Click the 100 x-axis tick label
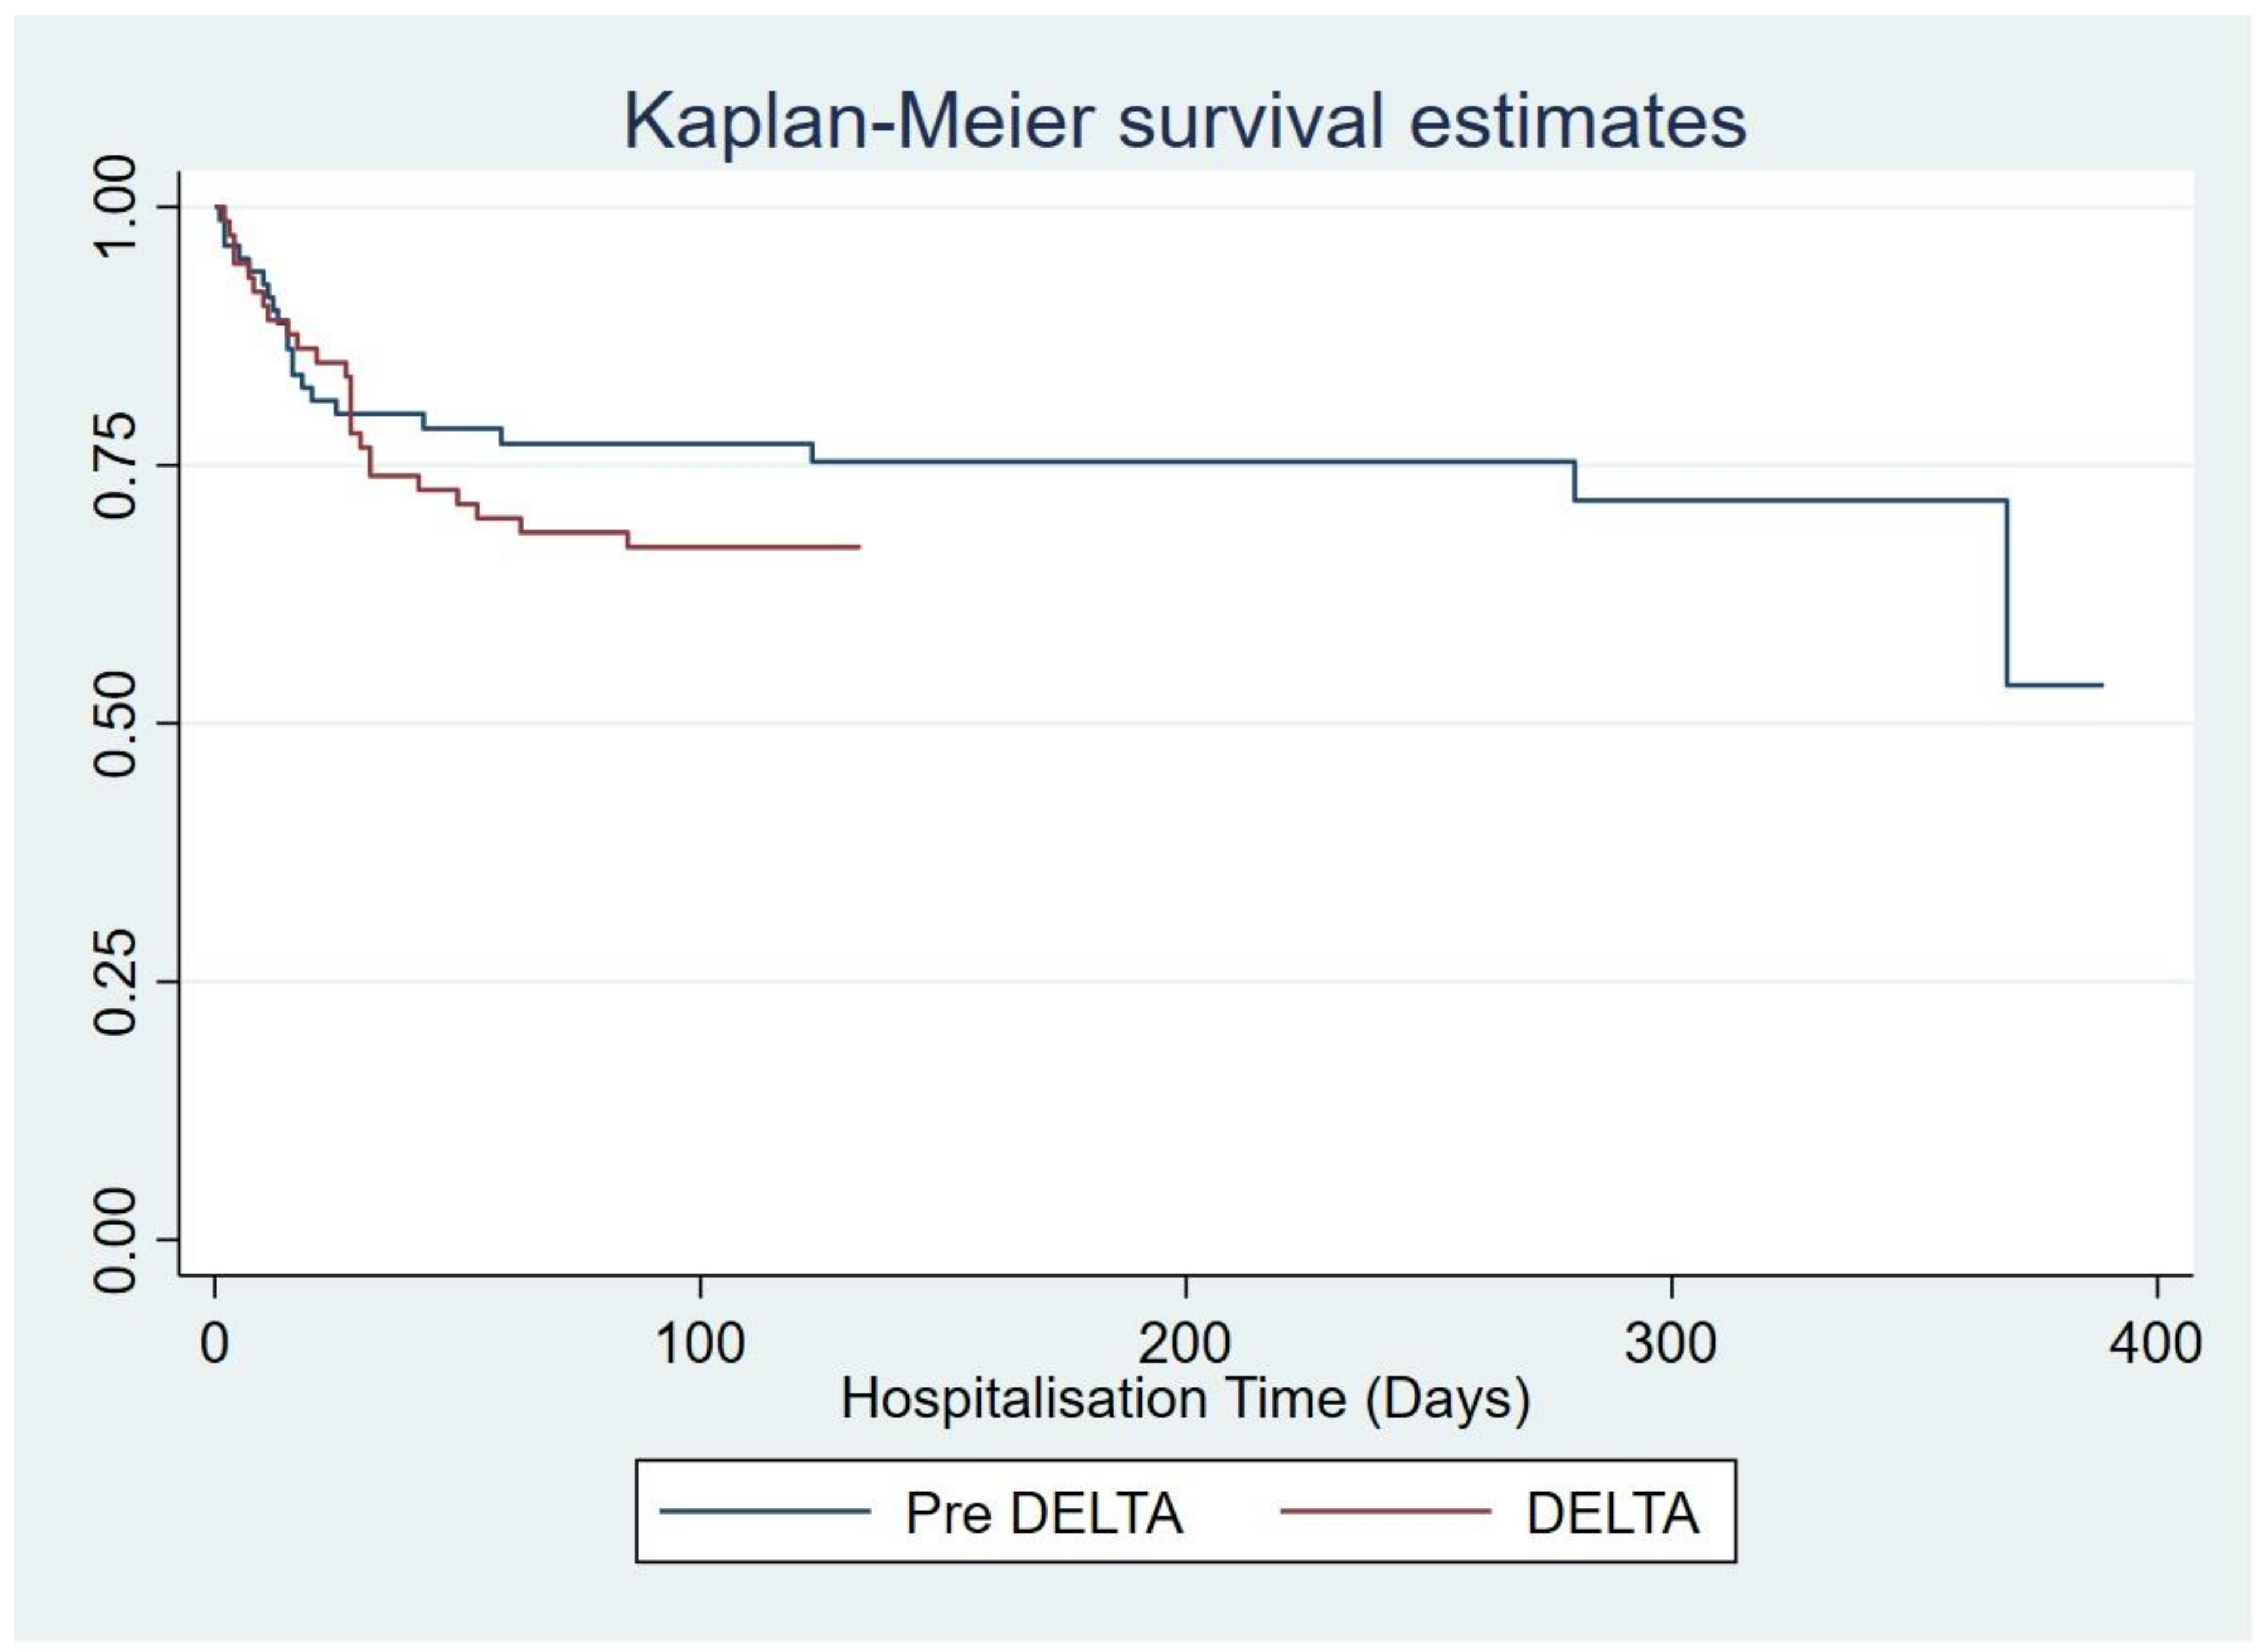The width and height of the screenshot is (2267, 1652). click(x=699, y=1344)
